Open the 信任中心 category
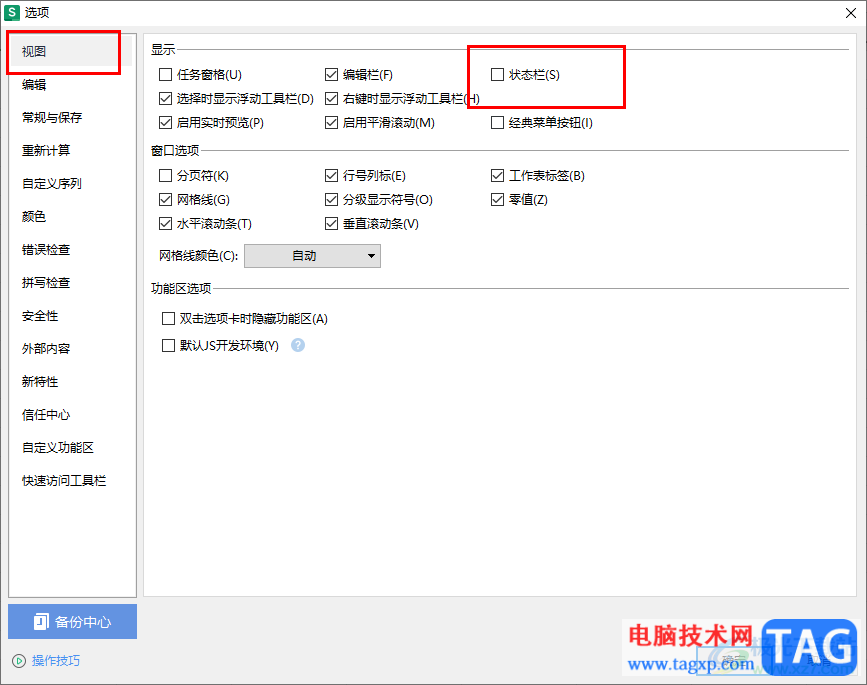 [x=70, y=415]
